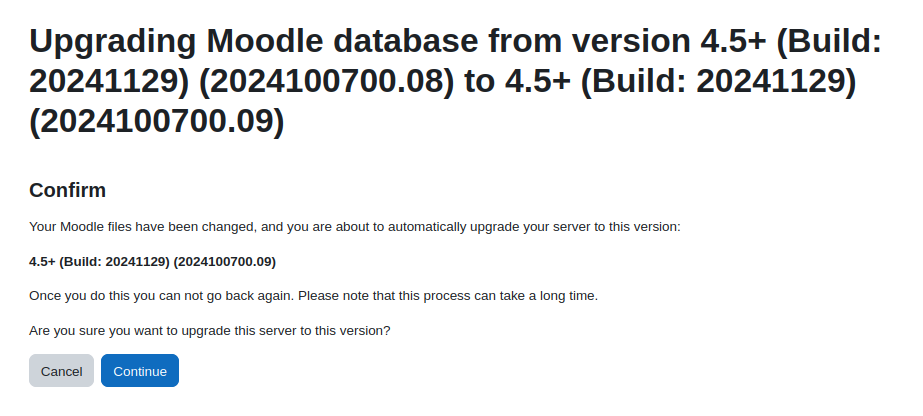The height and width of the screenshot is (416, 923).
Task: Cancel the Moodle database upgrade
Action: click(61, 371)
